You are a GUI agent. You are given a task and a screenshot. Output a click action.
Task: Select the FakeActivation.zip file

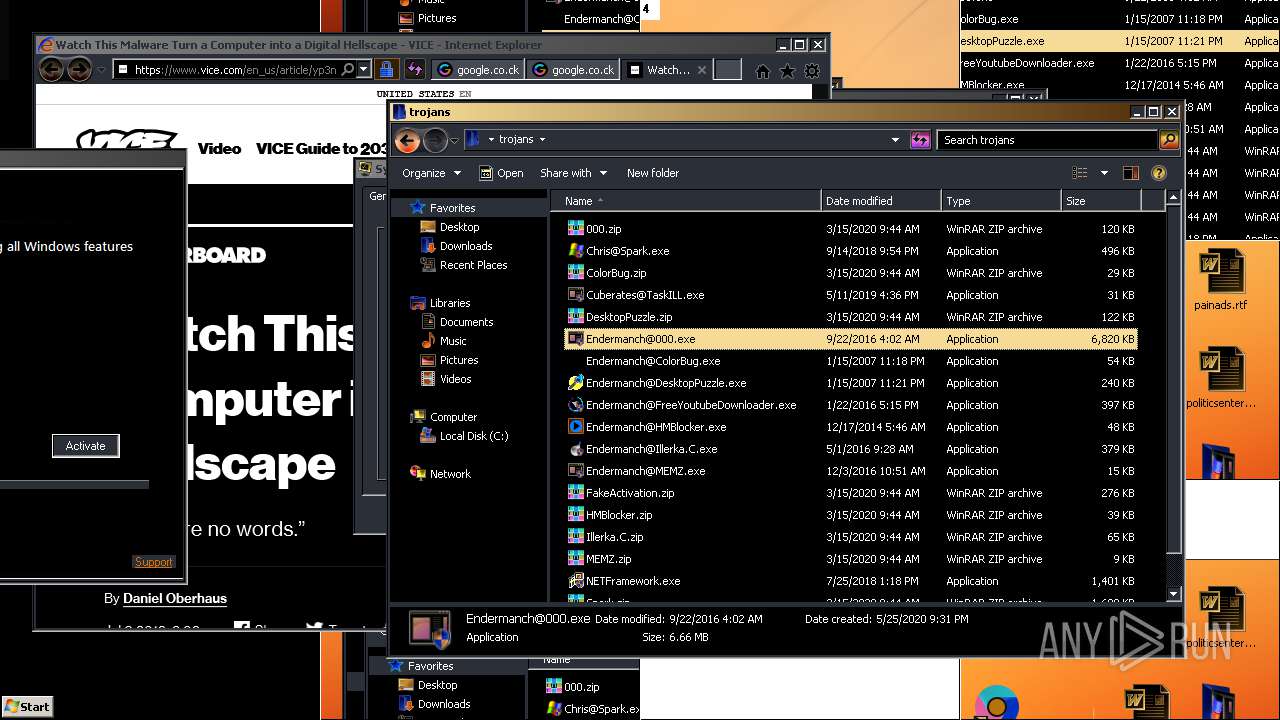pyautogui.click(x=850, y=493)
